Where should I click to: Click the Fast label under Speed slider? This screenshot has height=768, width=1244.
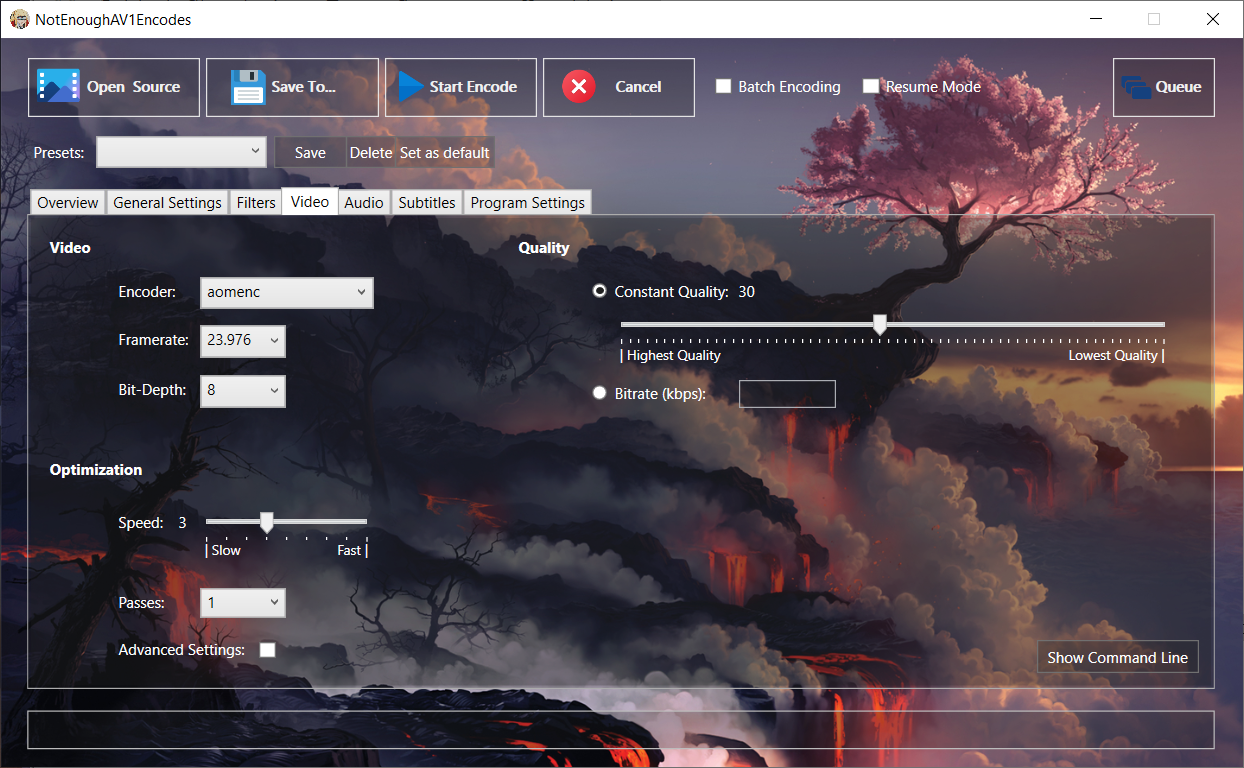tap(349, 550)
